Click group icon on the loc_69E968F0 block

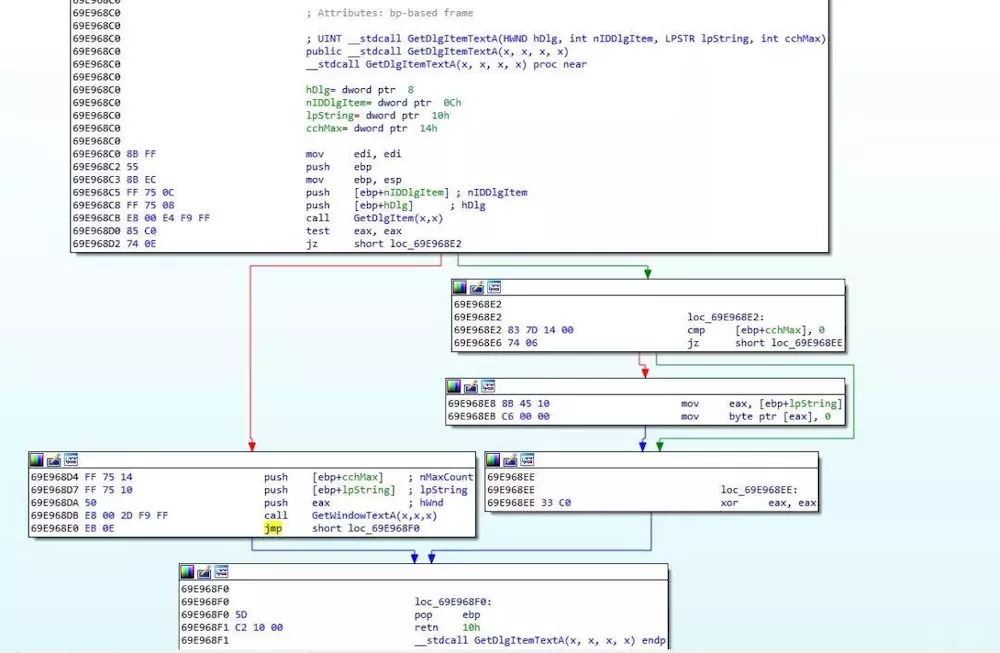click(221, 572)
